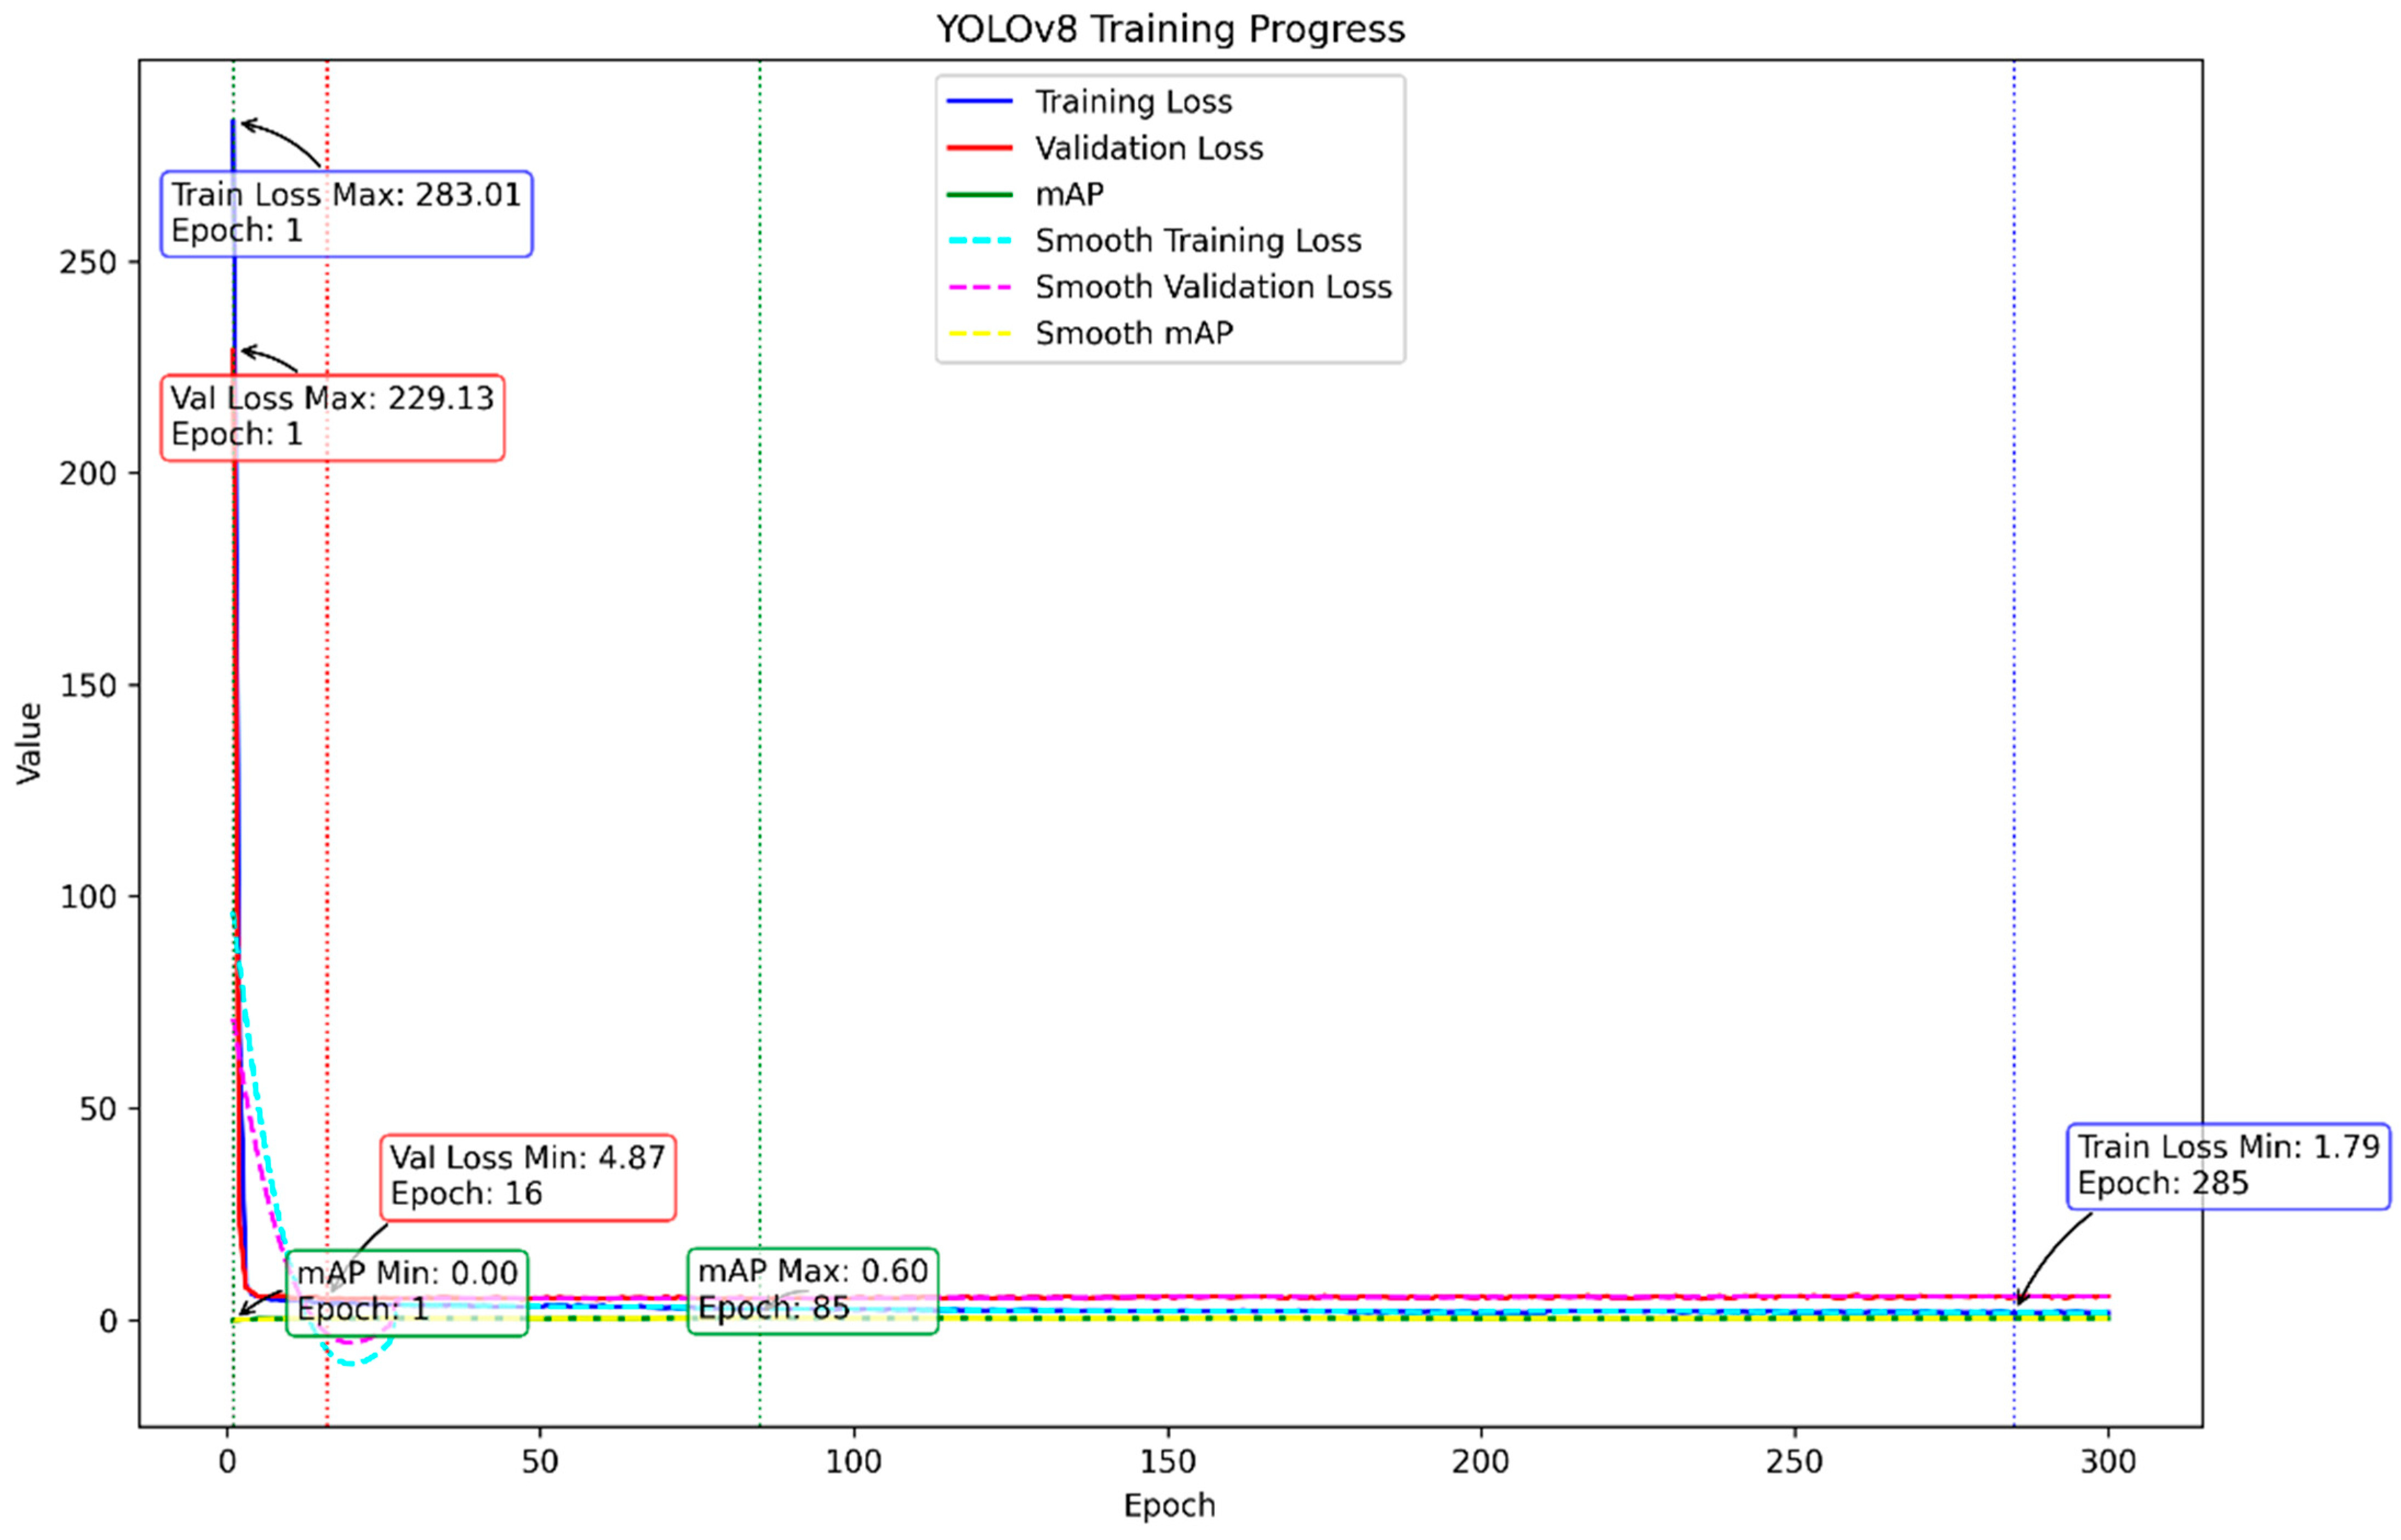Click the y-axis tick label 200
The image size is (2401, 1540).
click(x=88, y=474)
